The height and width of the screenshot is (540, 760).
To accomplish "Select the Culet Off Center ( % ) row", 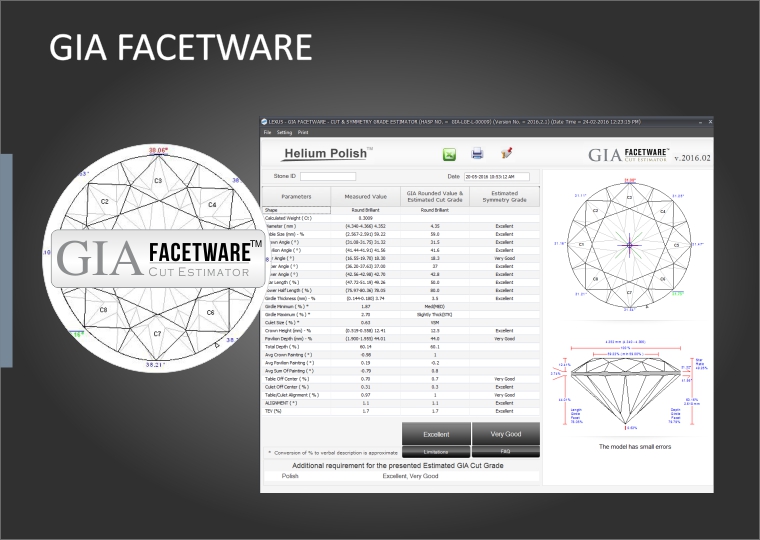I will [401, 387].
